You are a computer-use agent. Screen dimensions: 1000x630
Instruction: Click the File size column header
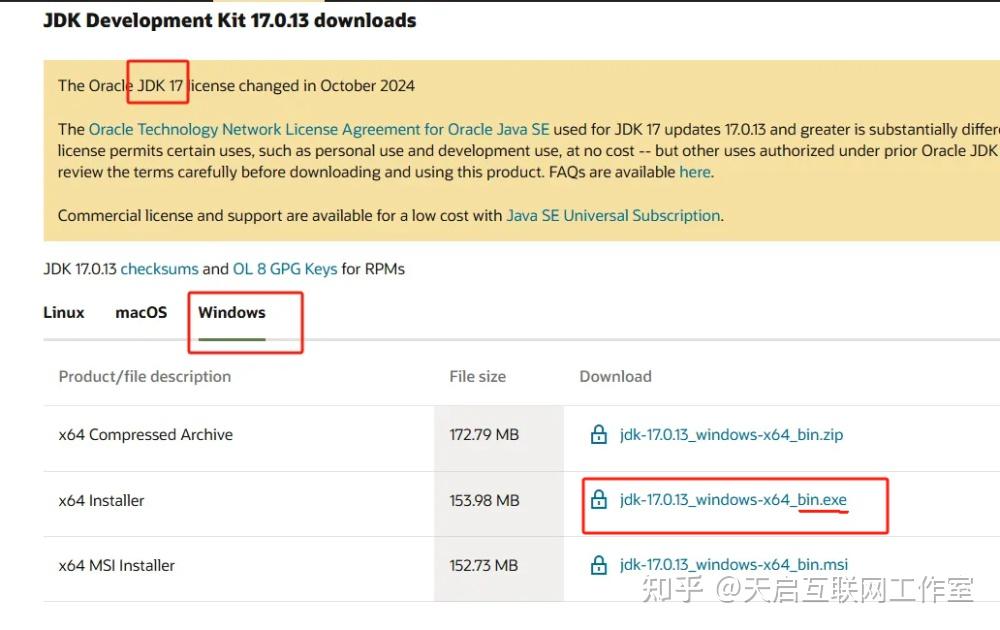pyautogui.click(x=478, y=377)
